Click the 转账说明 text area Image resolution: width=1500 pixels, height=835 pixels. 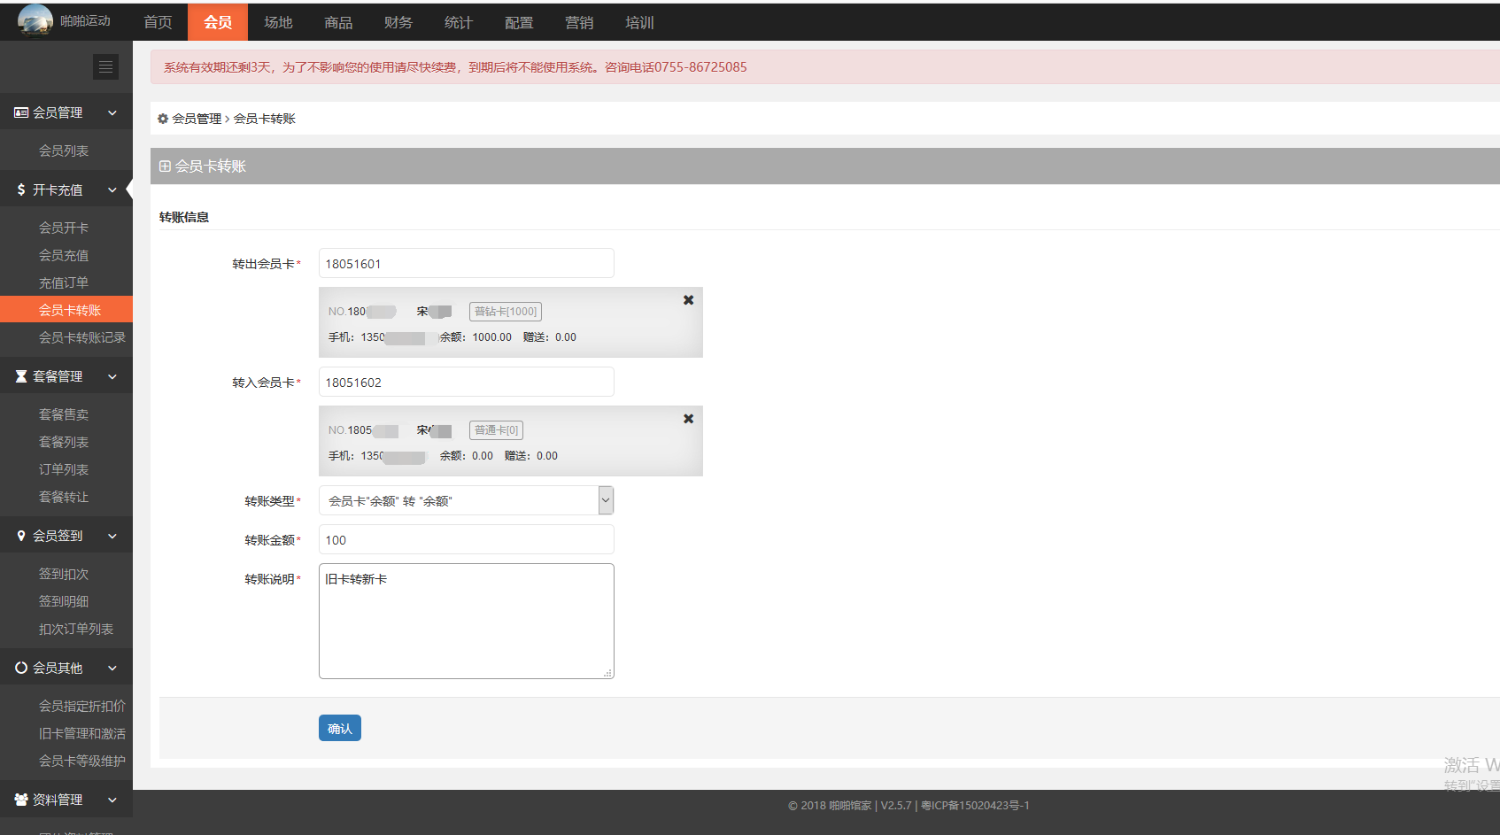click(466, 621)
